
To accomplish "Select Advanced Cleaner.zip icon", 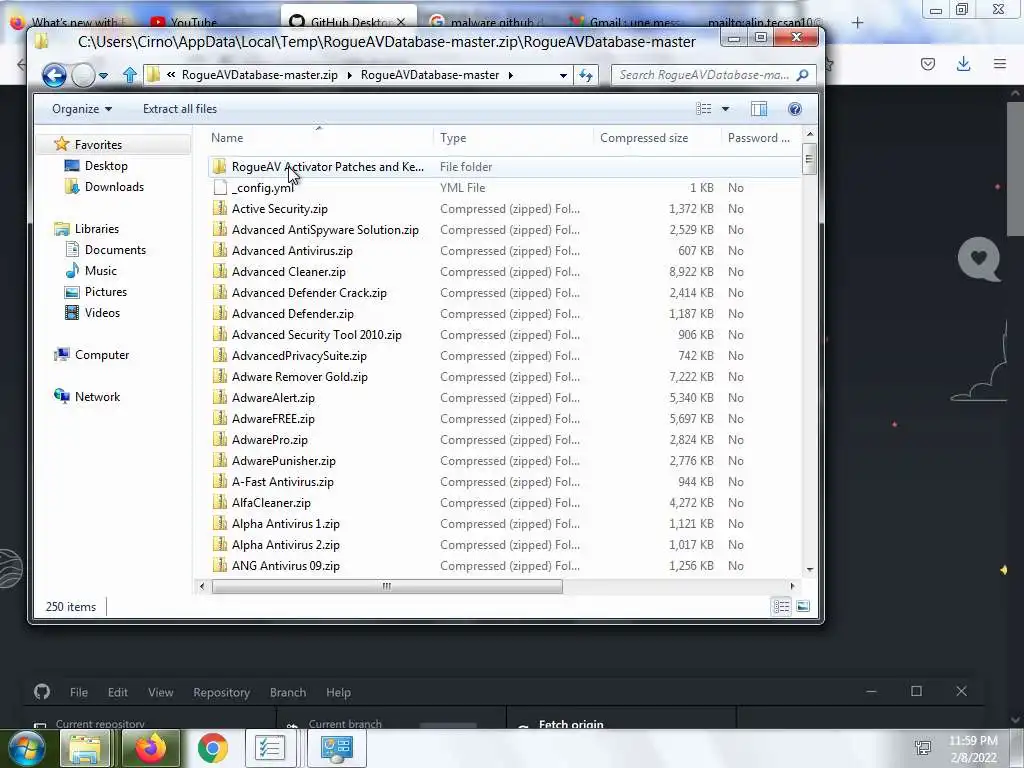I will [220, 272].
